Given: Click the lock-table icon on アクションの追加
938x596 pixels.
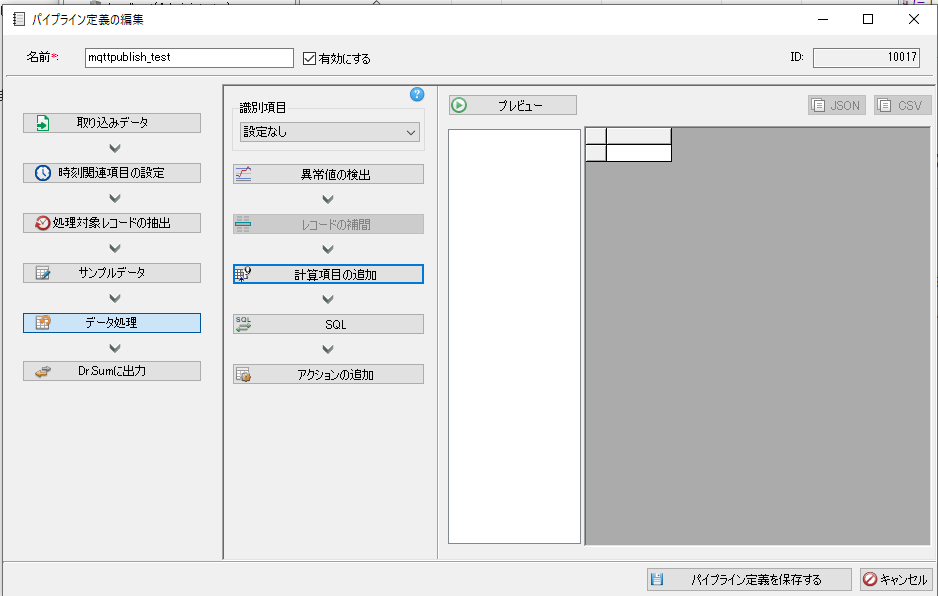Looking at the screenshot, I should 243,375.
